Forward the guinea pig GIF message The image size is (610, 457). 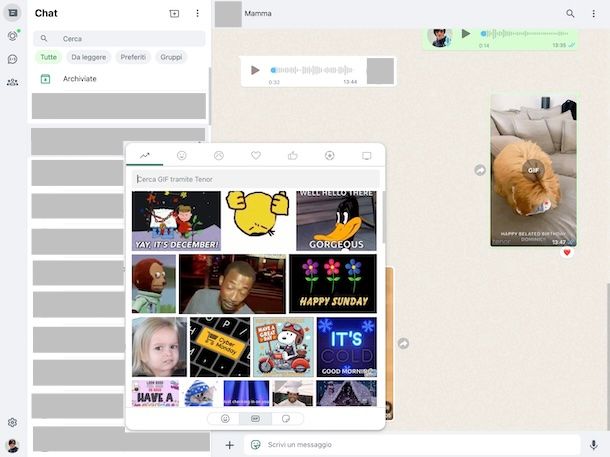[480, 170]
